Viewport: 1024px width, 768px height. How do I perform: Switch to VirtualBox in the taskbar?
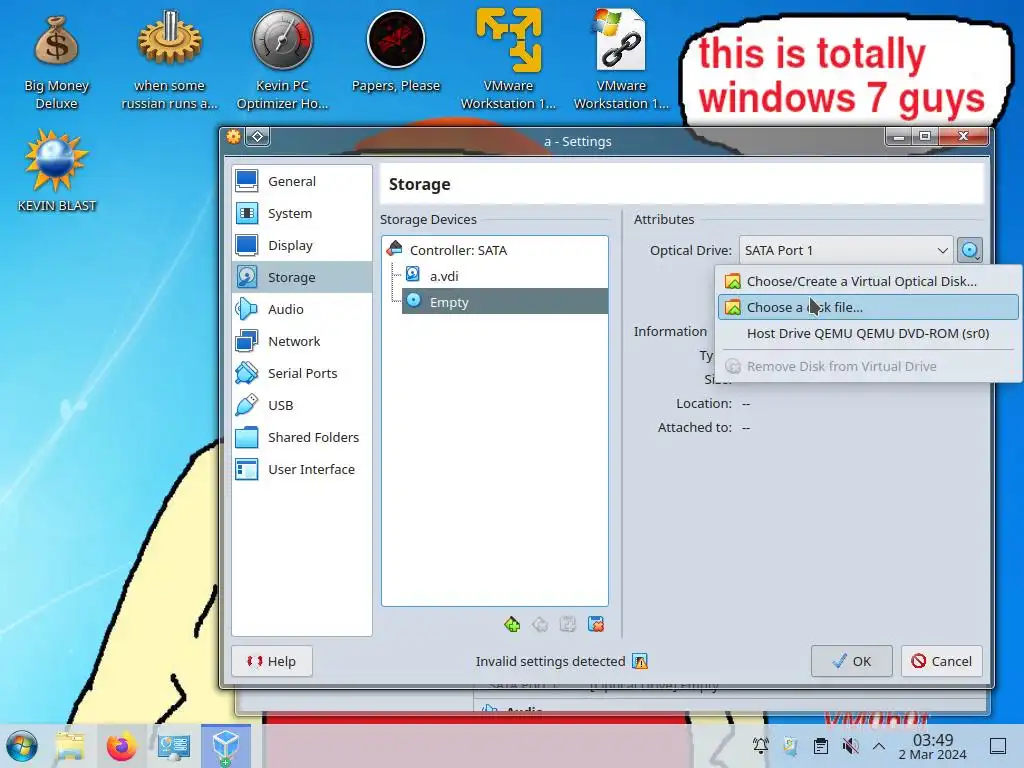coord(225,746)
